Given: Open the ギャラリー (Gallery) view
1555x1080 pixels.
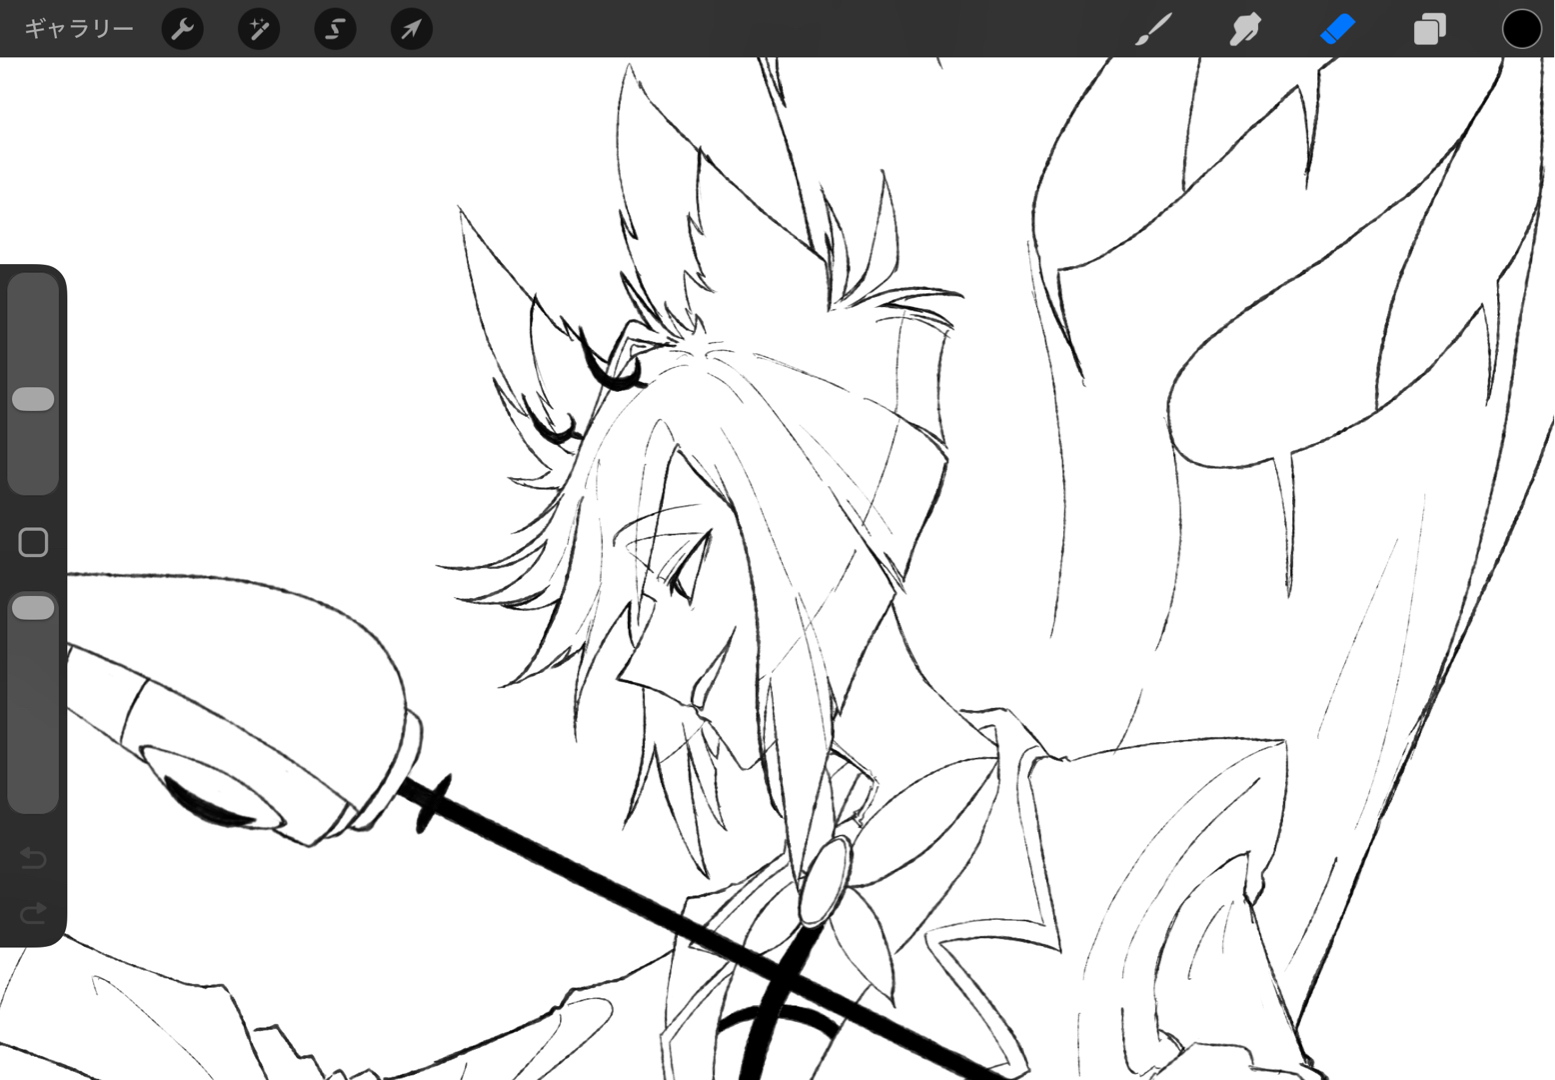Looking at the screenshot, I should point(78,29).
